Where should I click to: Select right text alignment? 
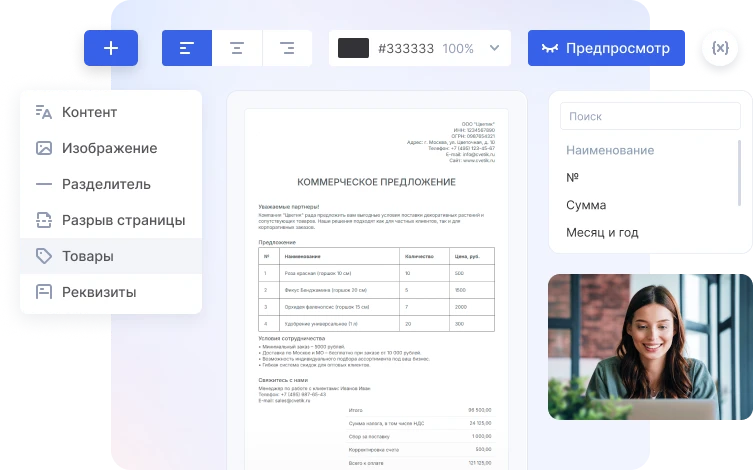[287, 48]
